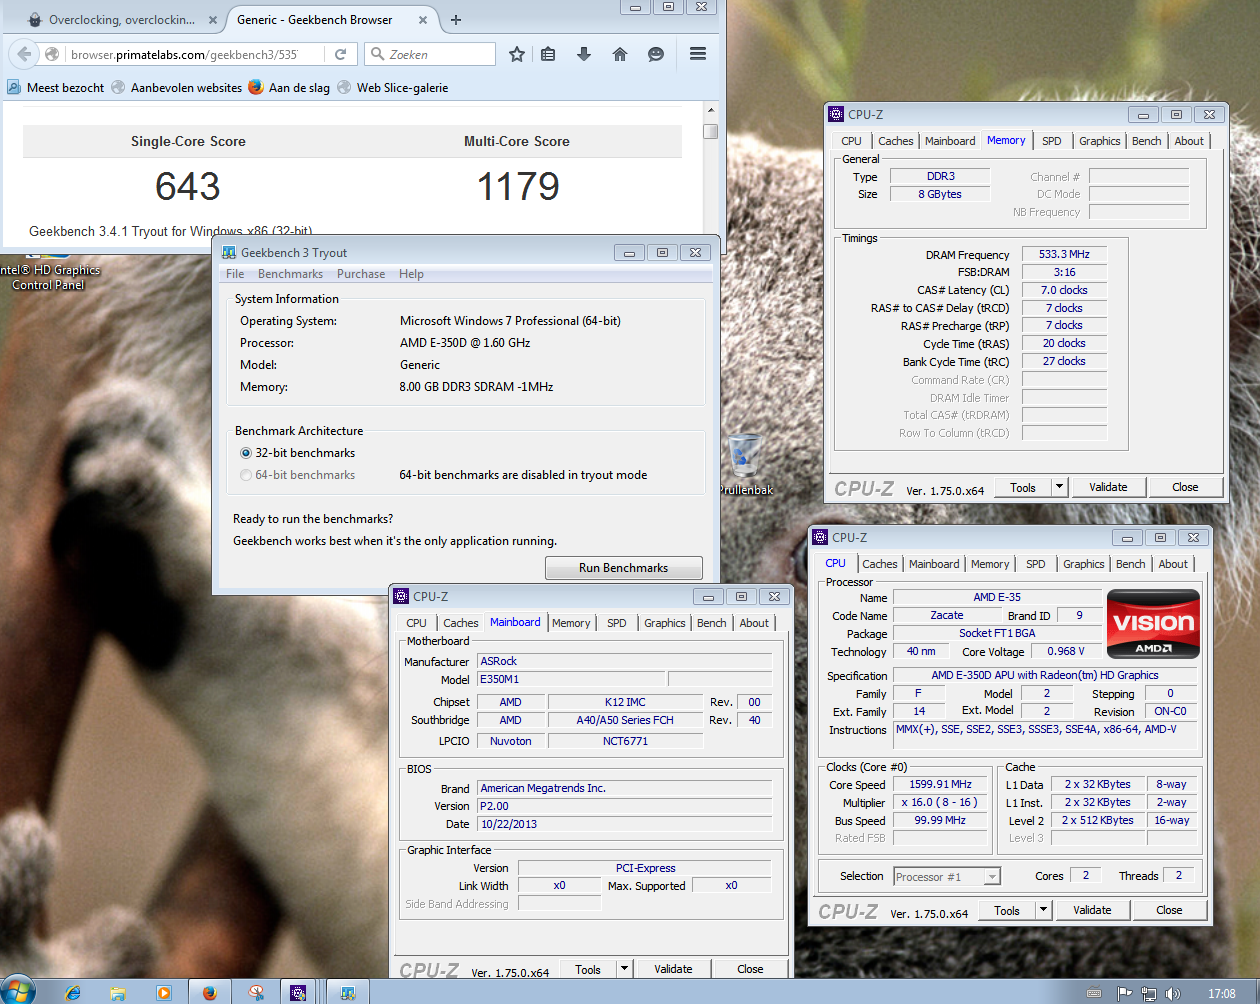Open a new Firefox tab with plus

coord(456,20)
